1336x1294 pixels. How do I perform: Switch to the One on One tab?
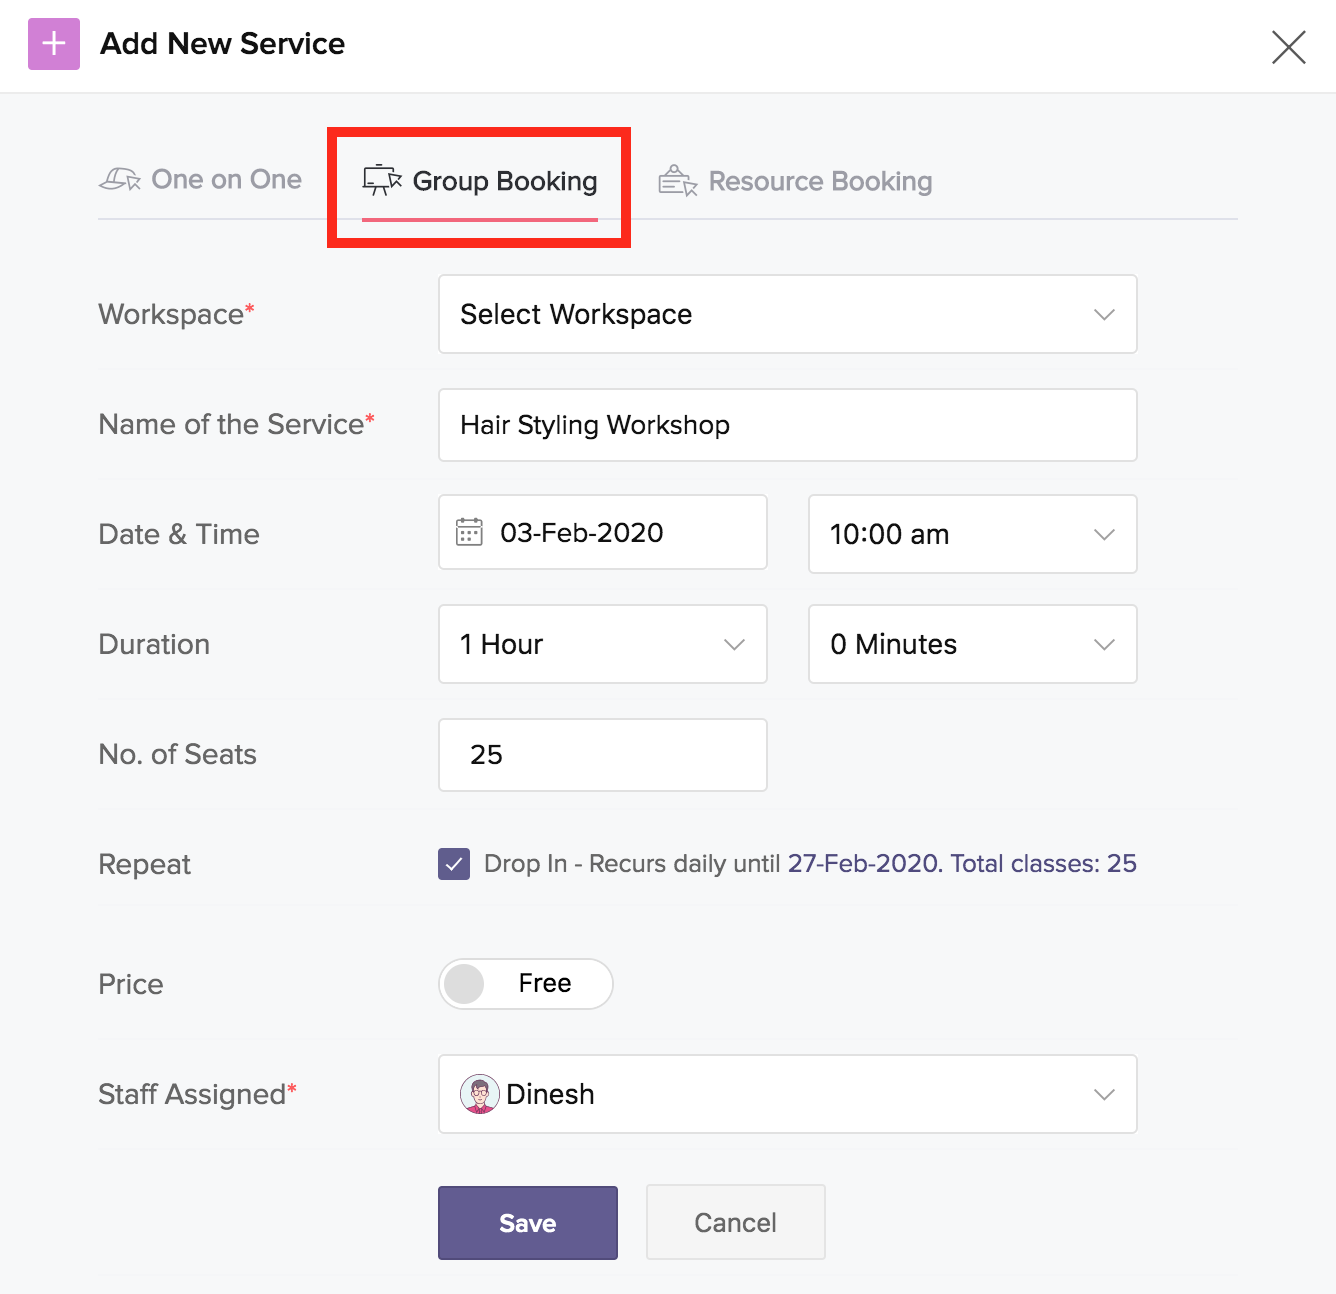point(201,180)
